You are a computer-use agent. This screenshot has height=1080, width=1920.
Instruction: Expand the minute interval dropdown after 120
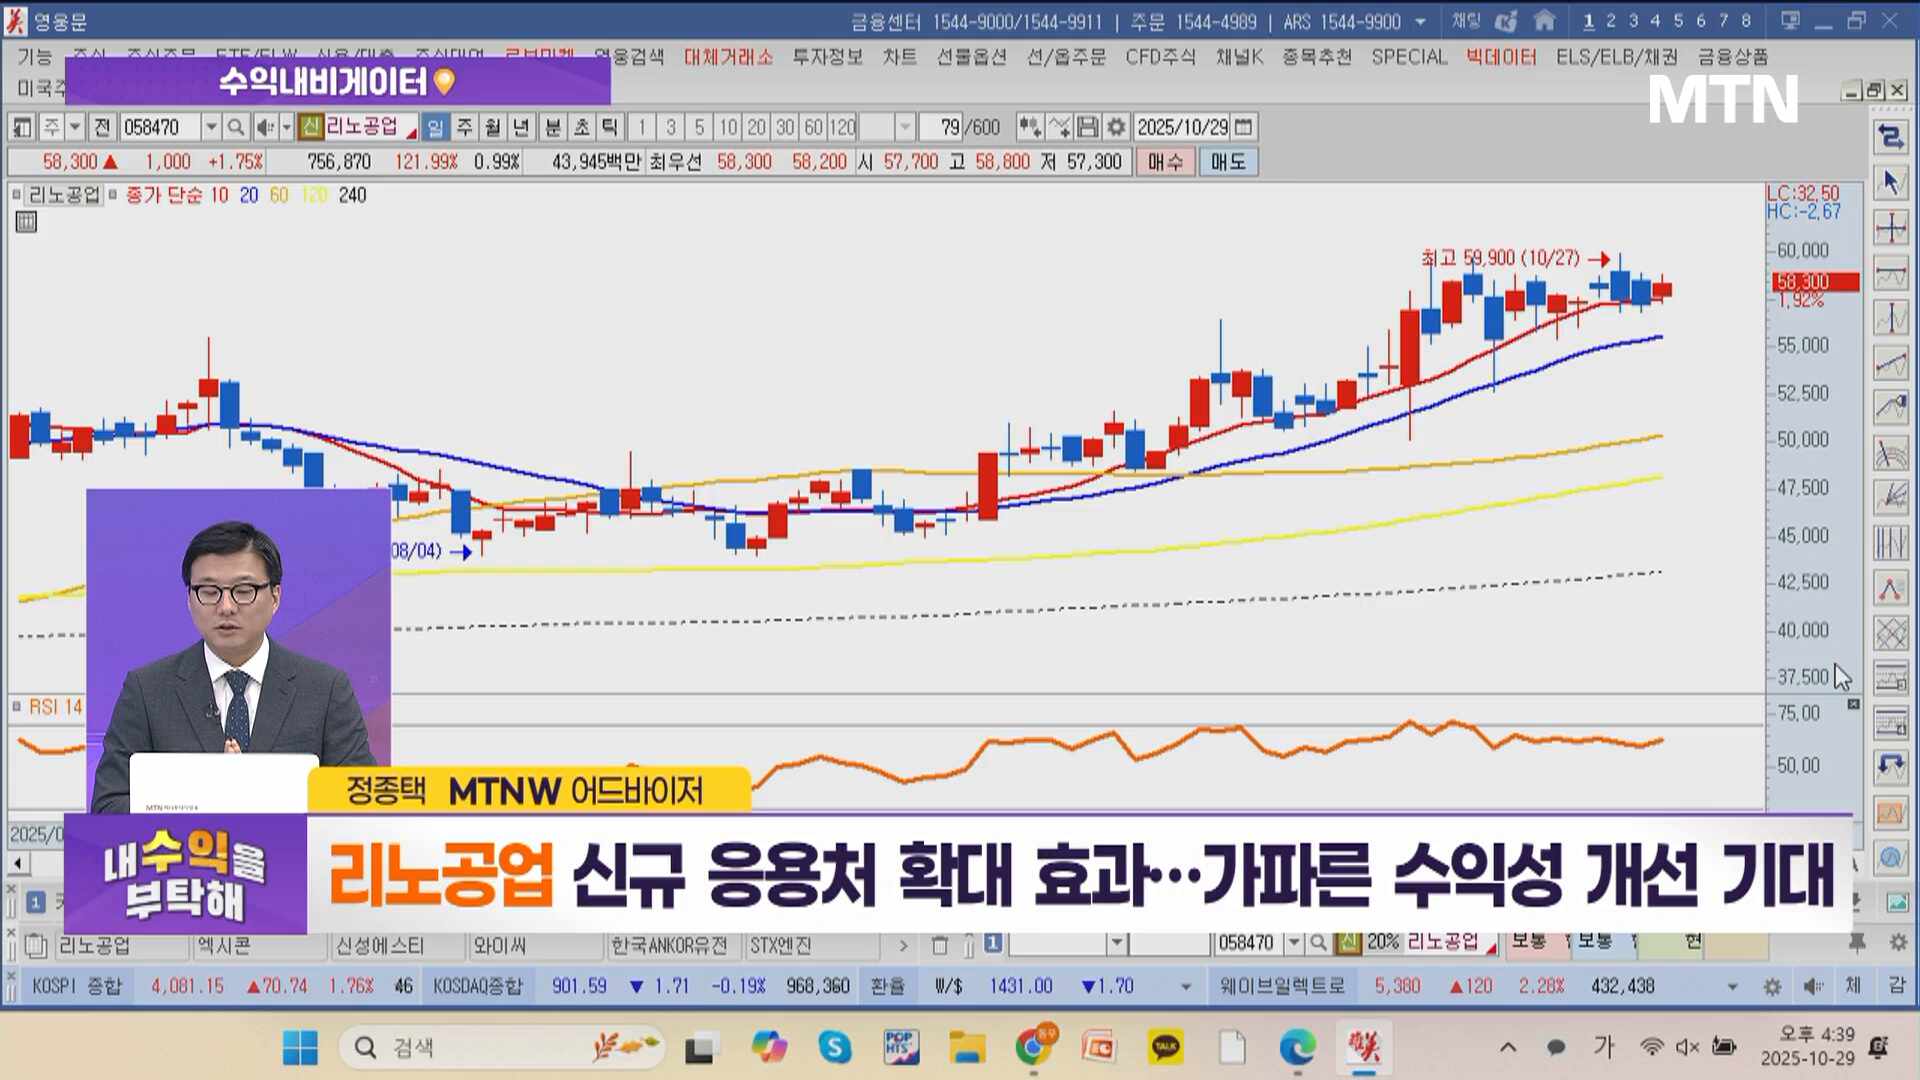pos(905,128)
